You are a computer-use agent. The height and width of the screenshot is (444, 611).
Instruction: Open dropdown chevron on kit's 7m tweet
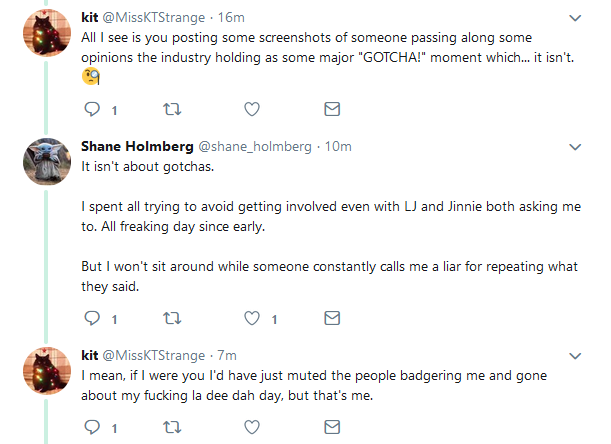pos(575,356)
